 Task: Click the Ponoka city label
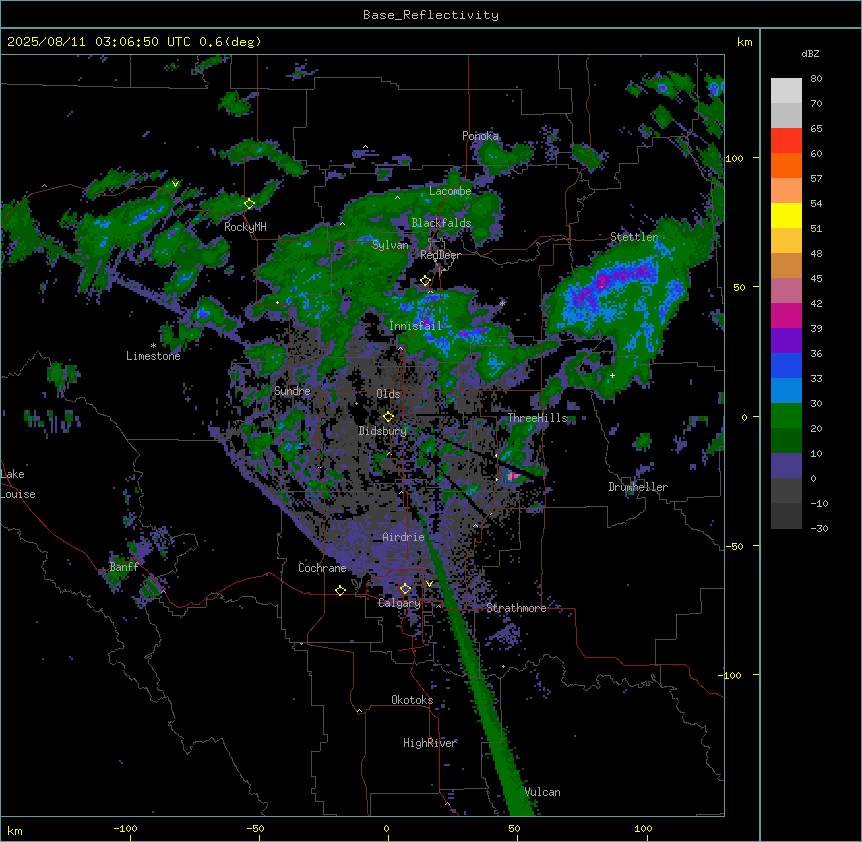480,136
